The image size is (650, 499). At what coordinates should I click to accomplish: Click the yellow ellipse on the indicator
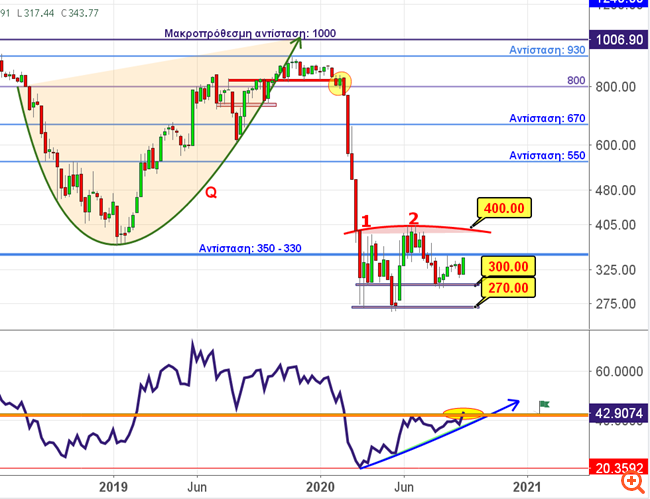point(463,412)
